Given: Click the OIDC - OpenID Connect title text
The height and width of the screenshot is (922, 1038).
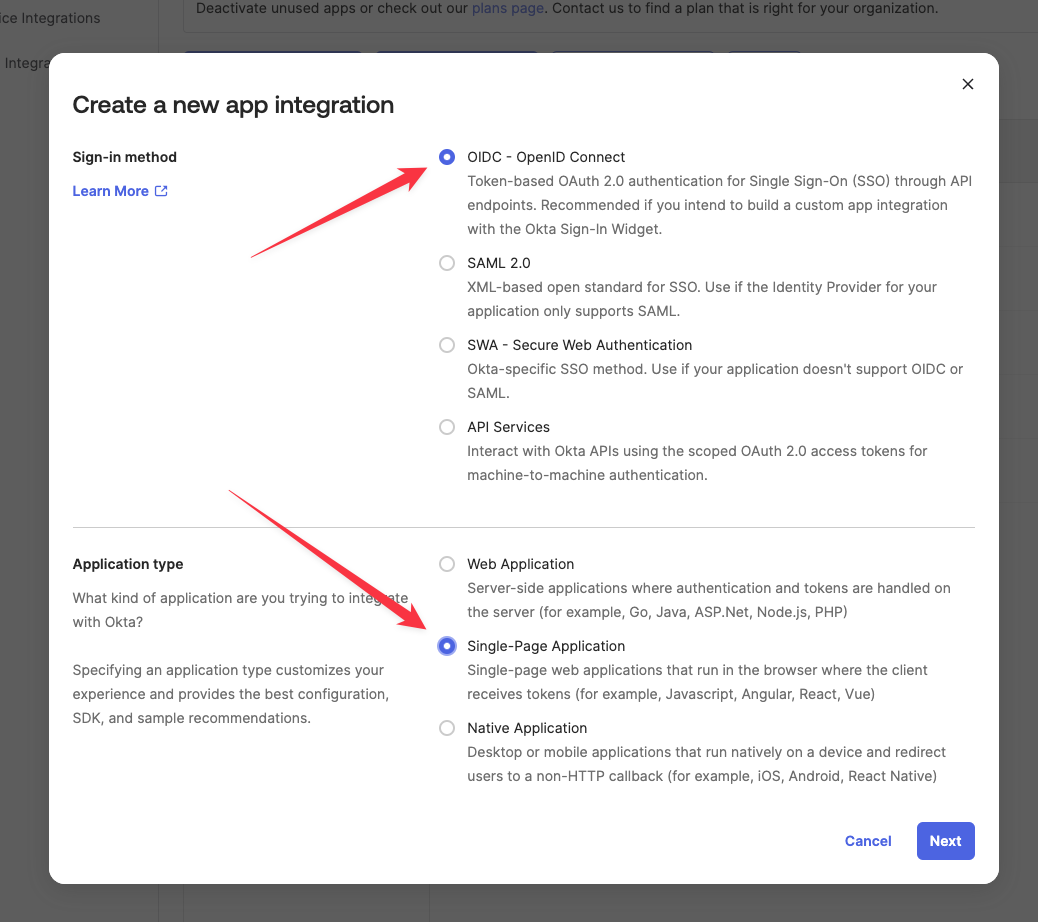Looking at the screenshot, I should point(546,157).
